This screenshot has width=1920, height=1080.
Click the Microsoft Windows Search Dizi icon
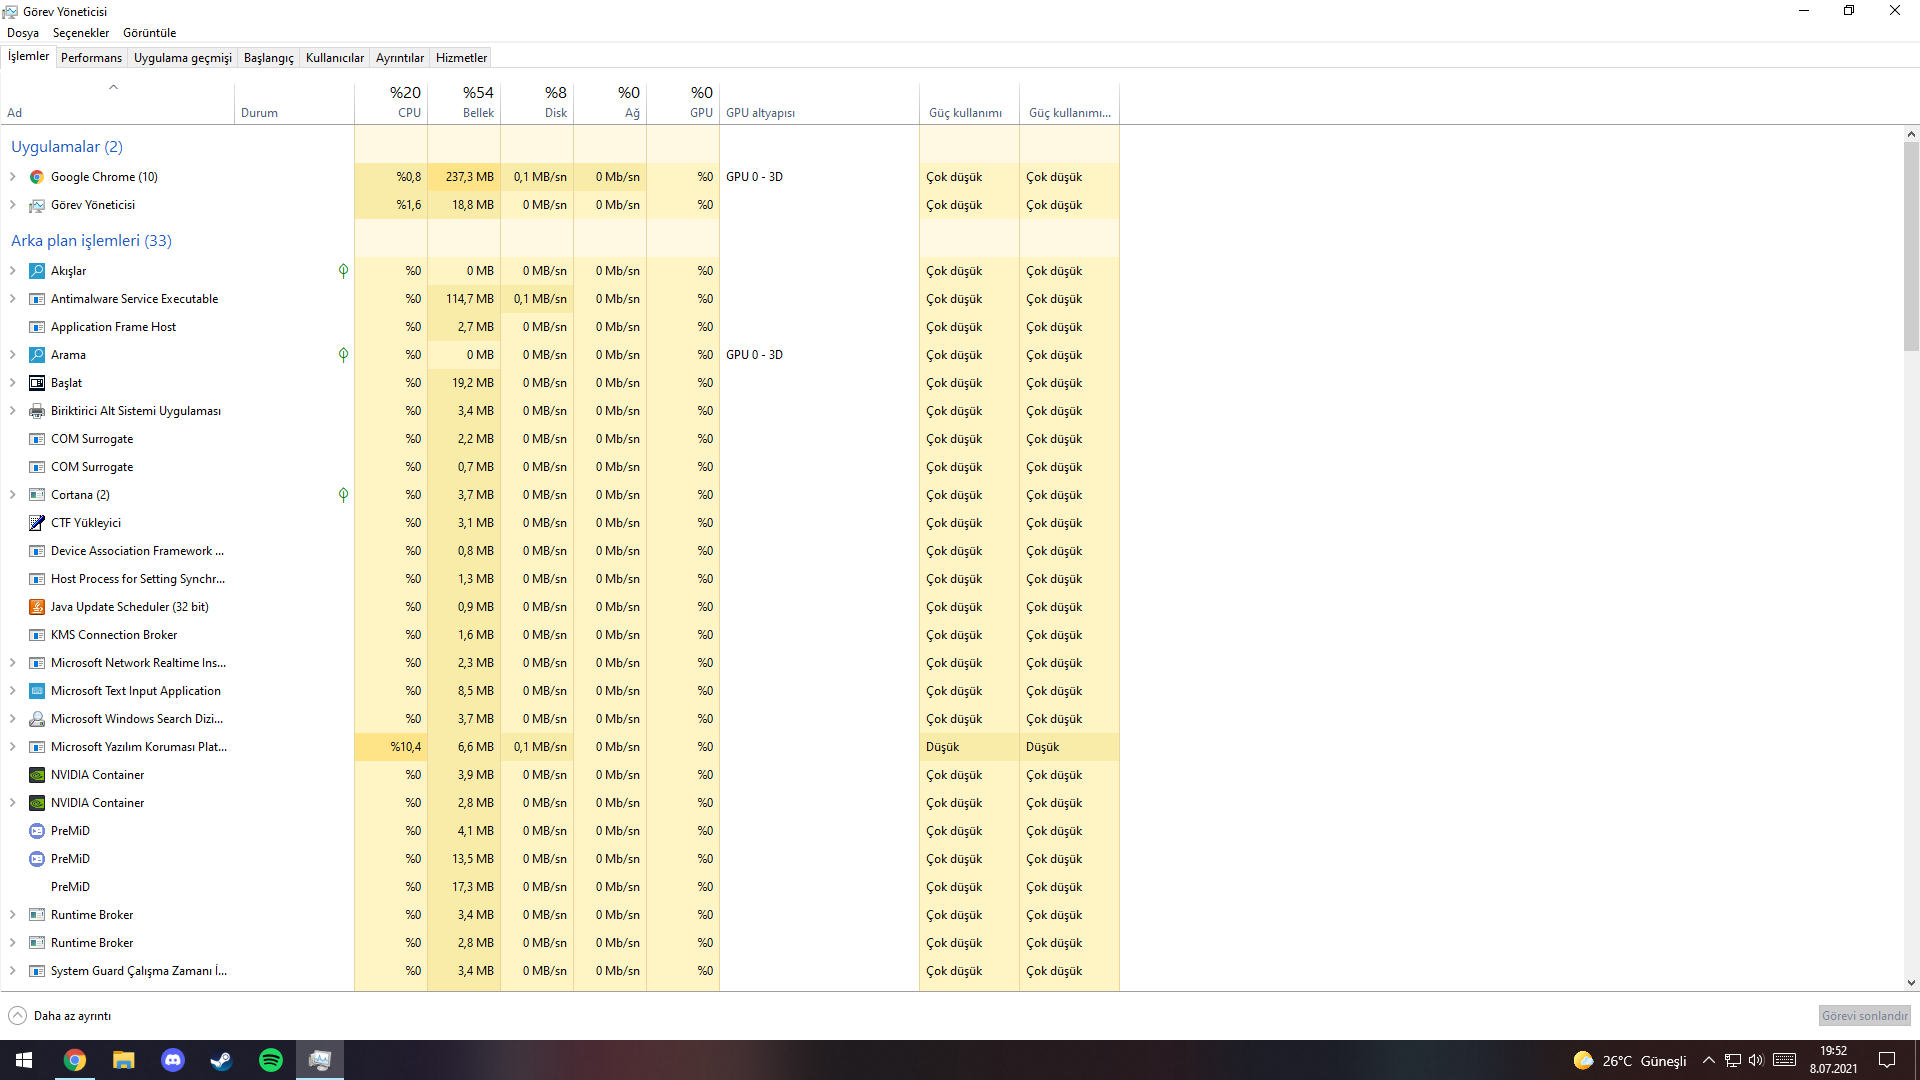(37, 719)
